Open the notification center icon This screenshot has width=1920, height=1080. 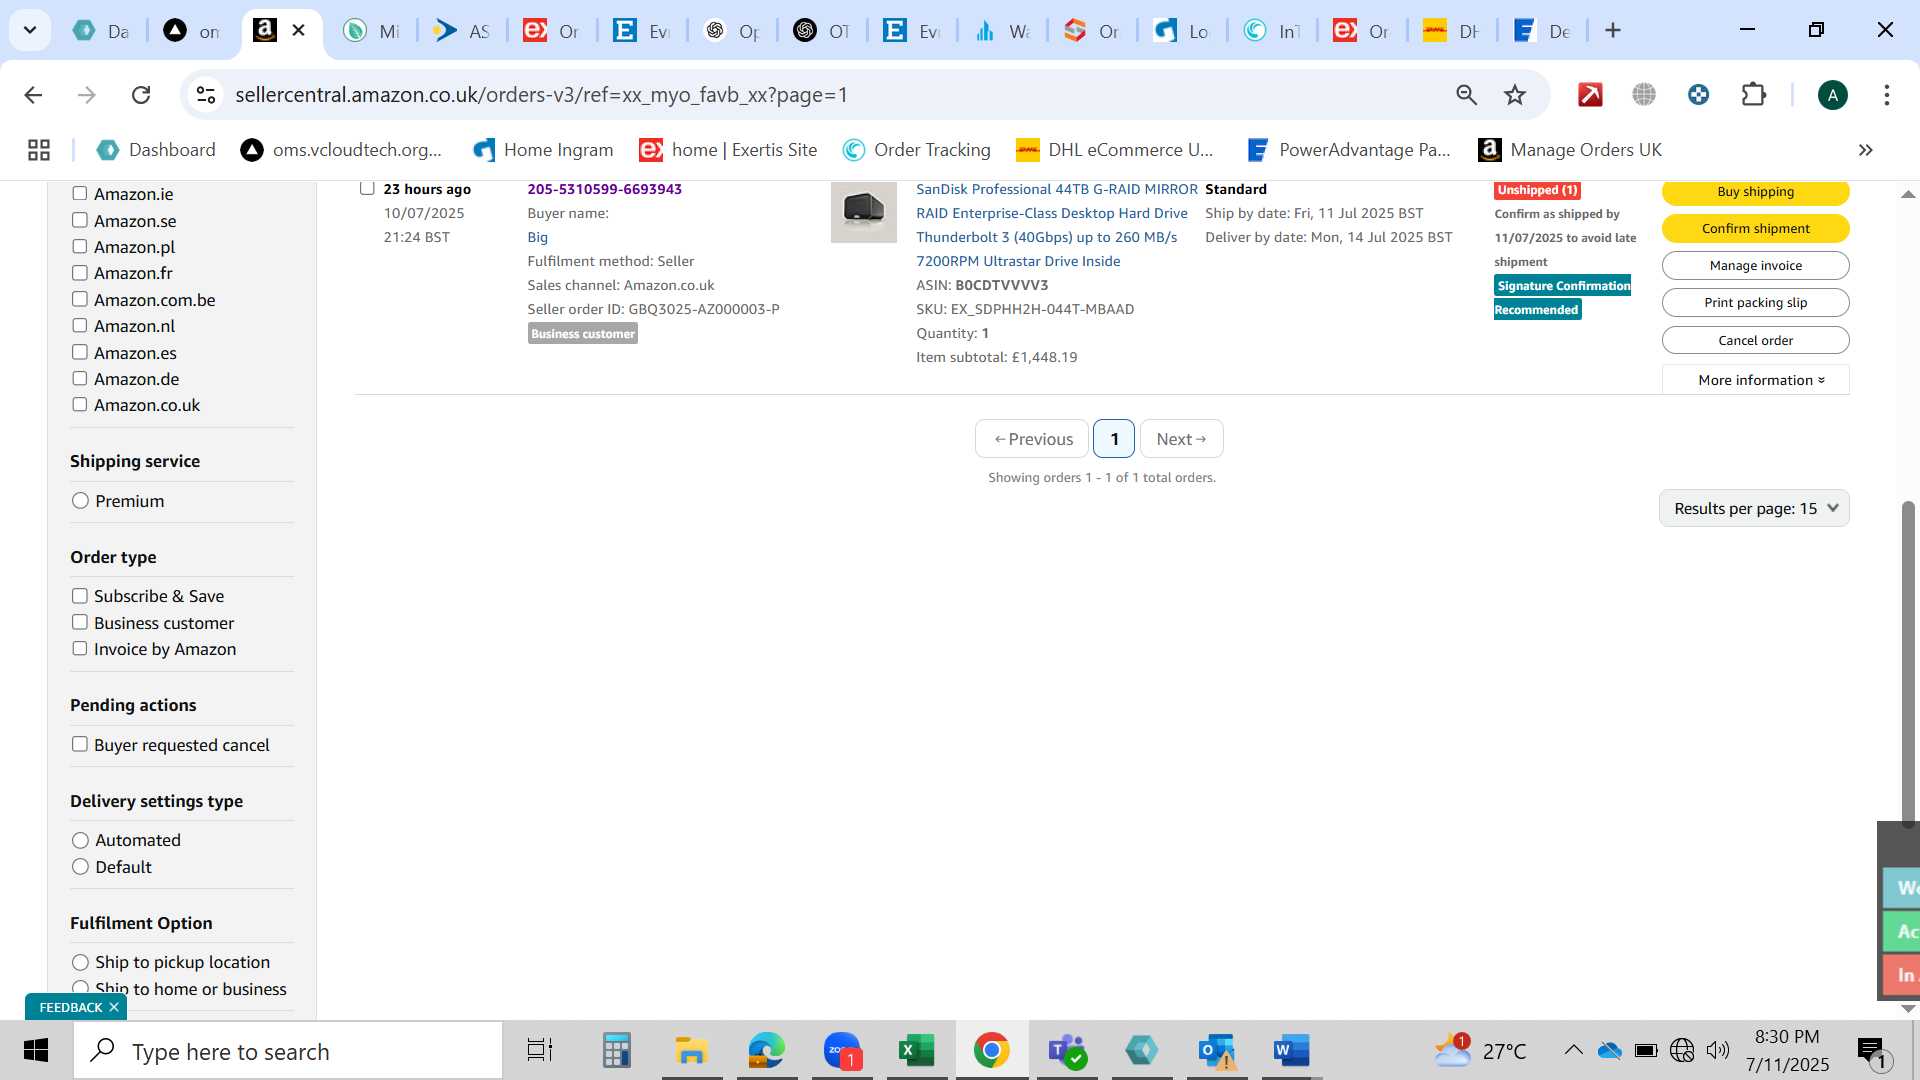point(1871,1051)
